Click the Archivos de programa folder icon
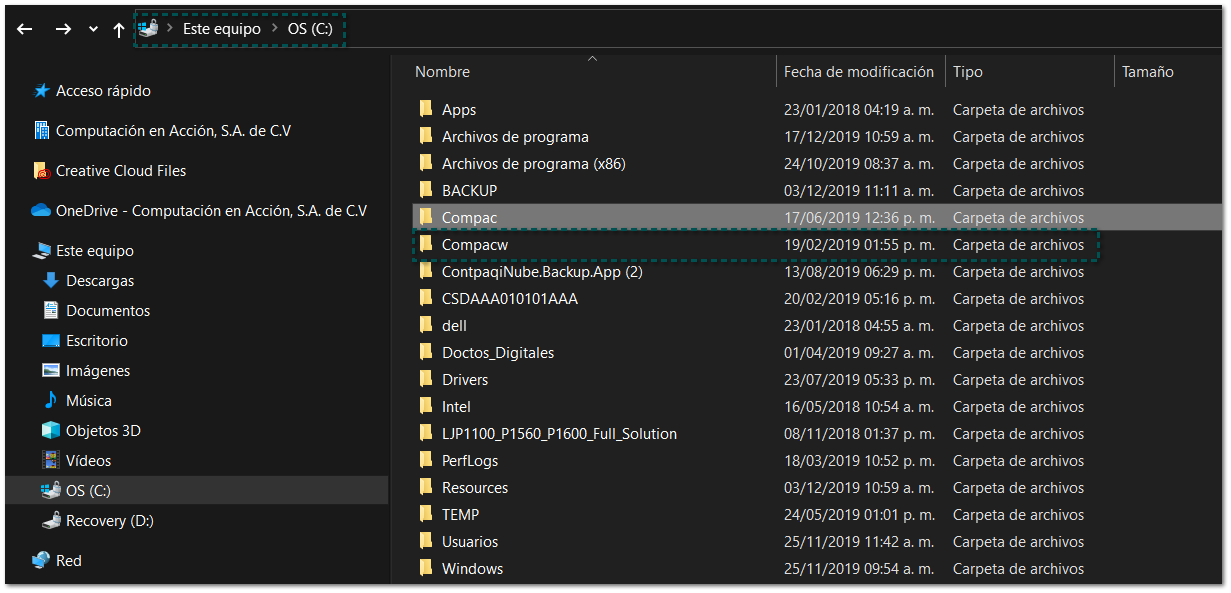Image resolution: width=1231 pixels, height=593 pixels. click(x=426, y=137)
